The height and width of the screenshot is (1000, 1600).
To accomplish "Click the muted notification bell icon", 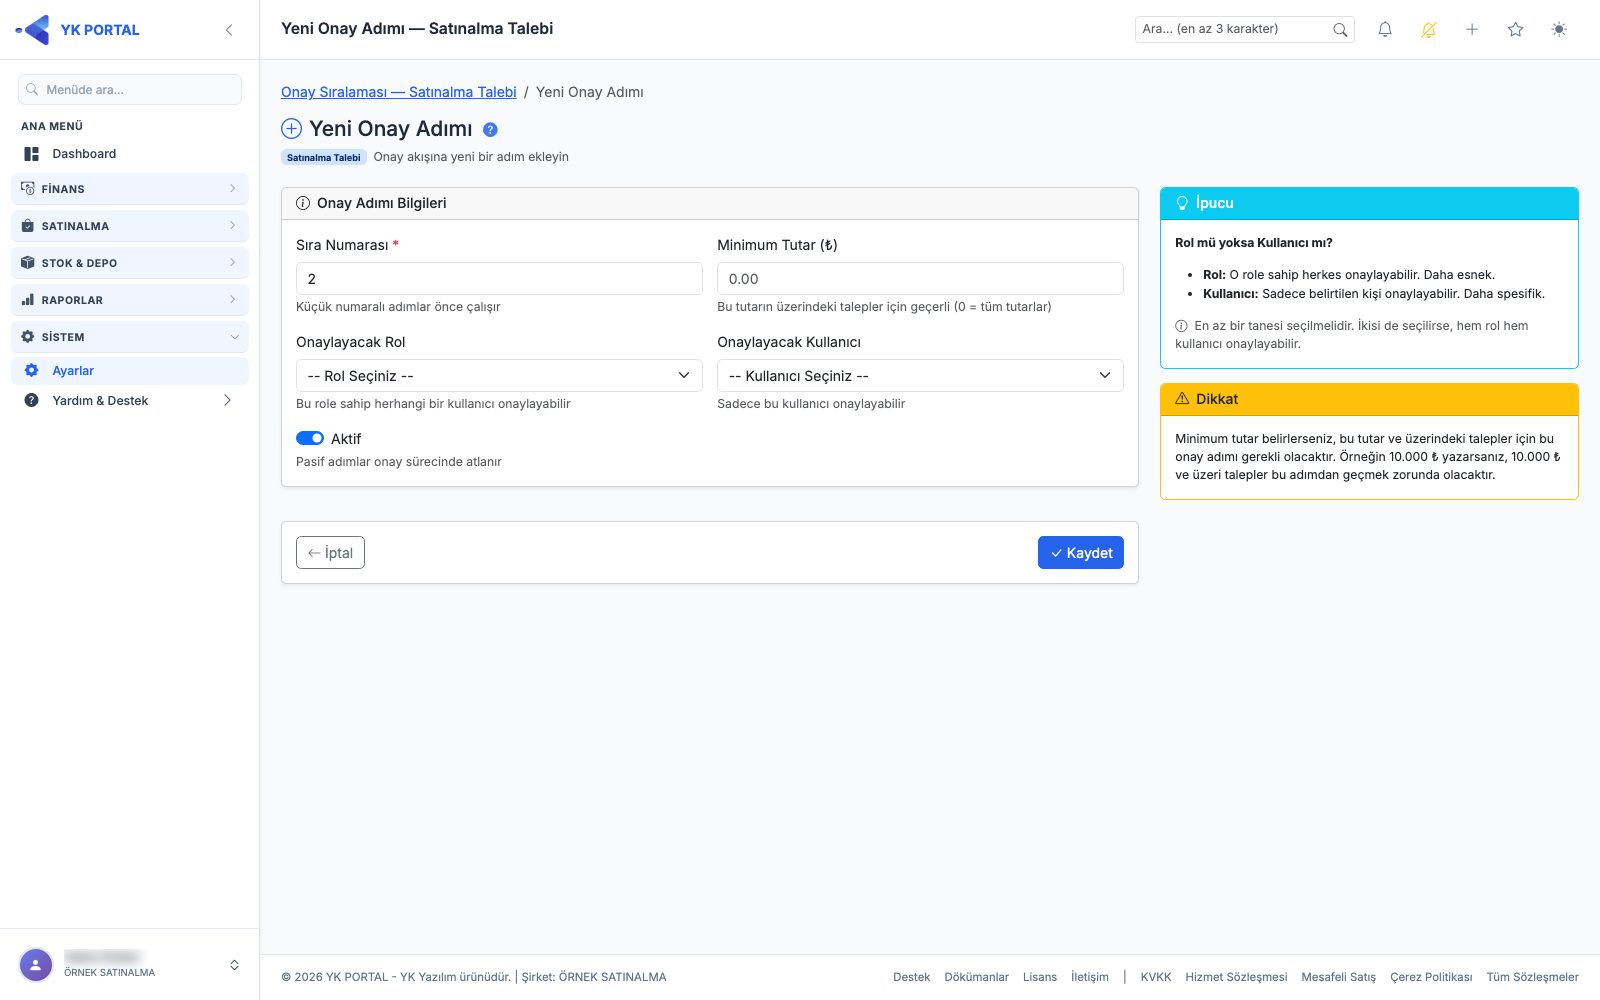I will pos(1429,30).
